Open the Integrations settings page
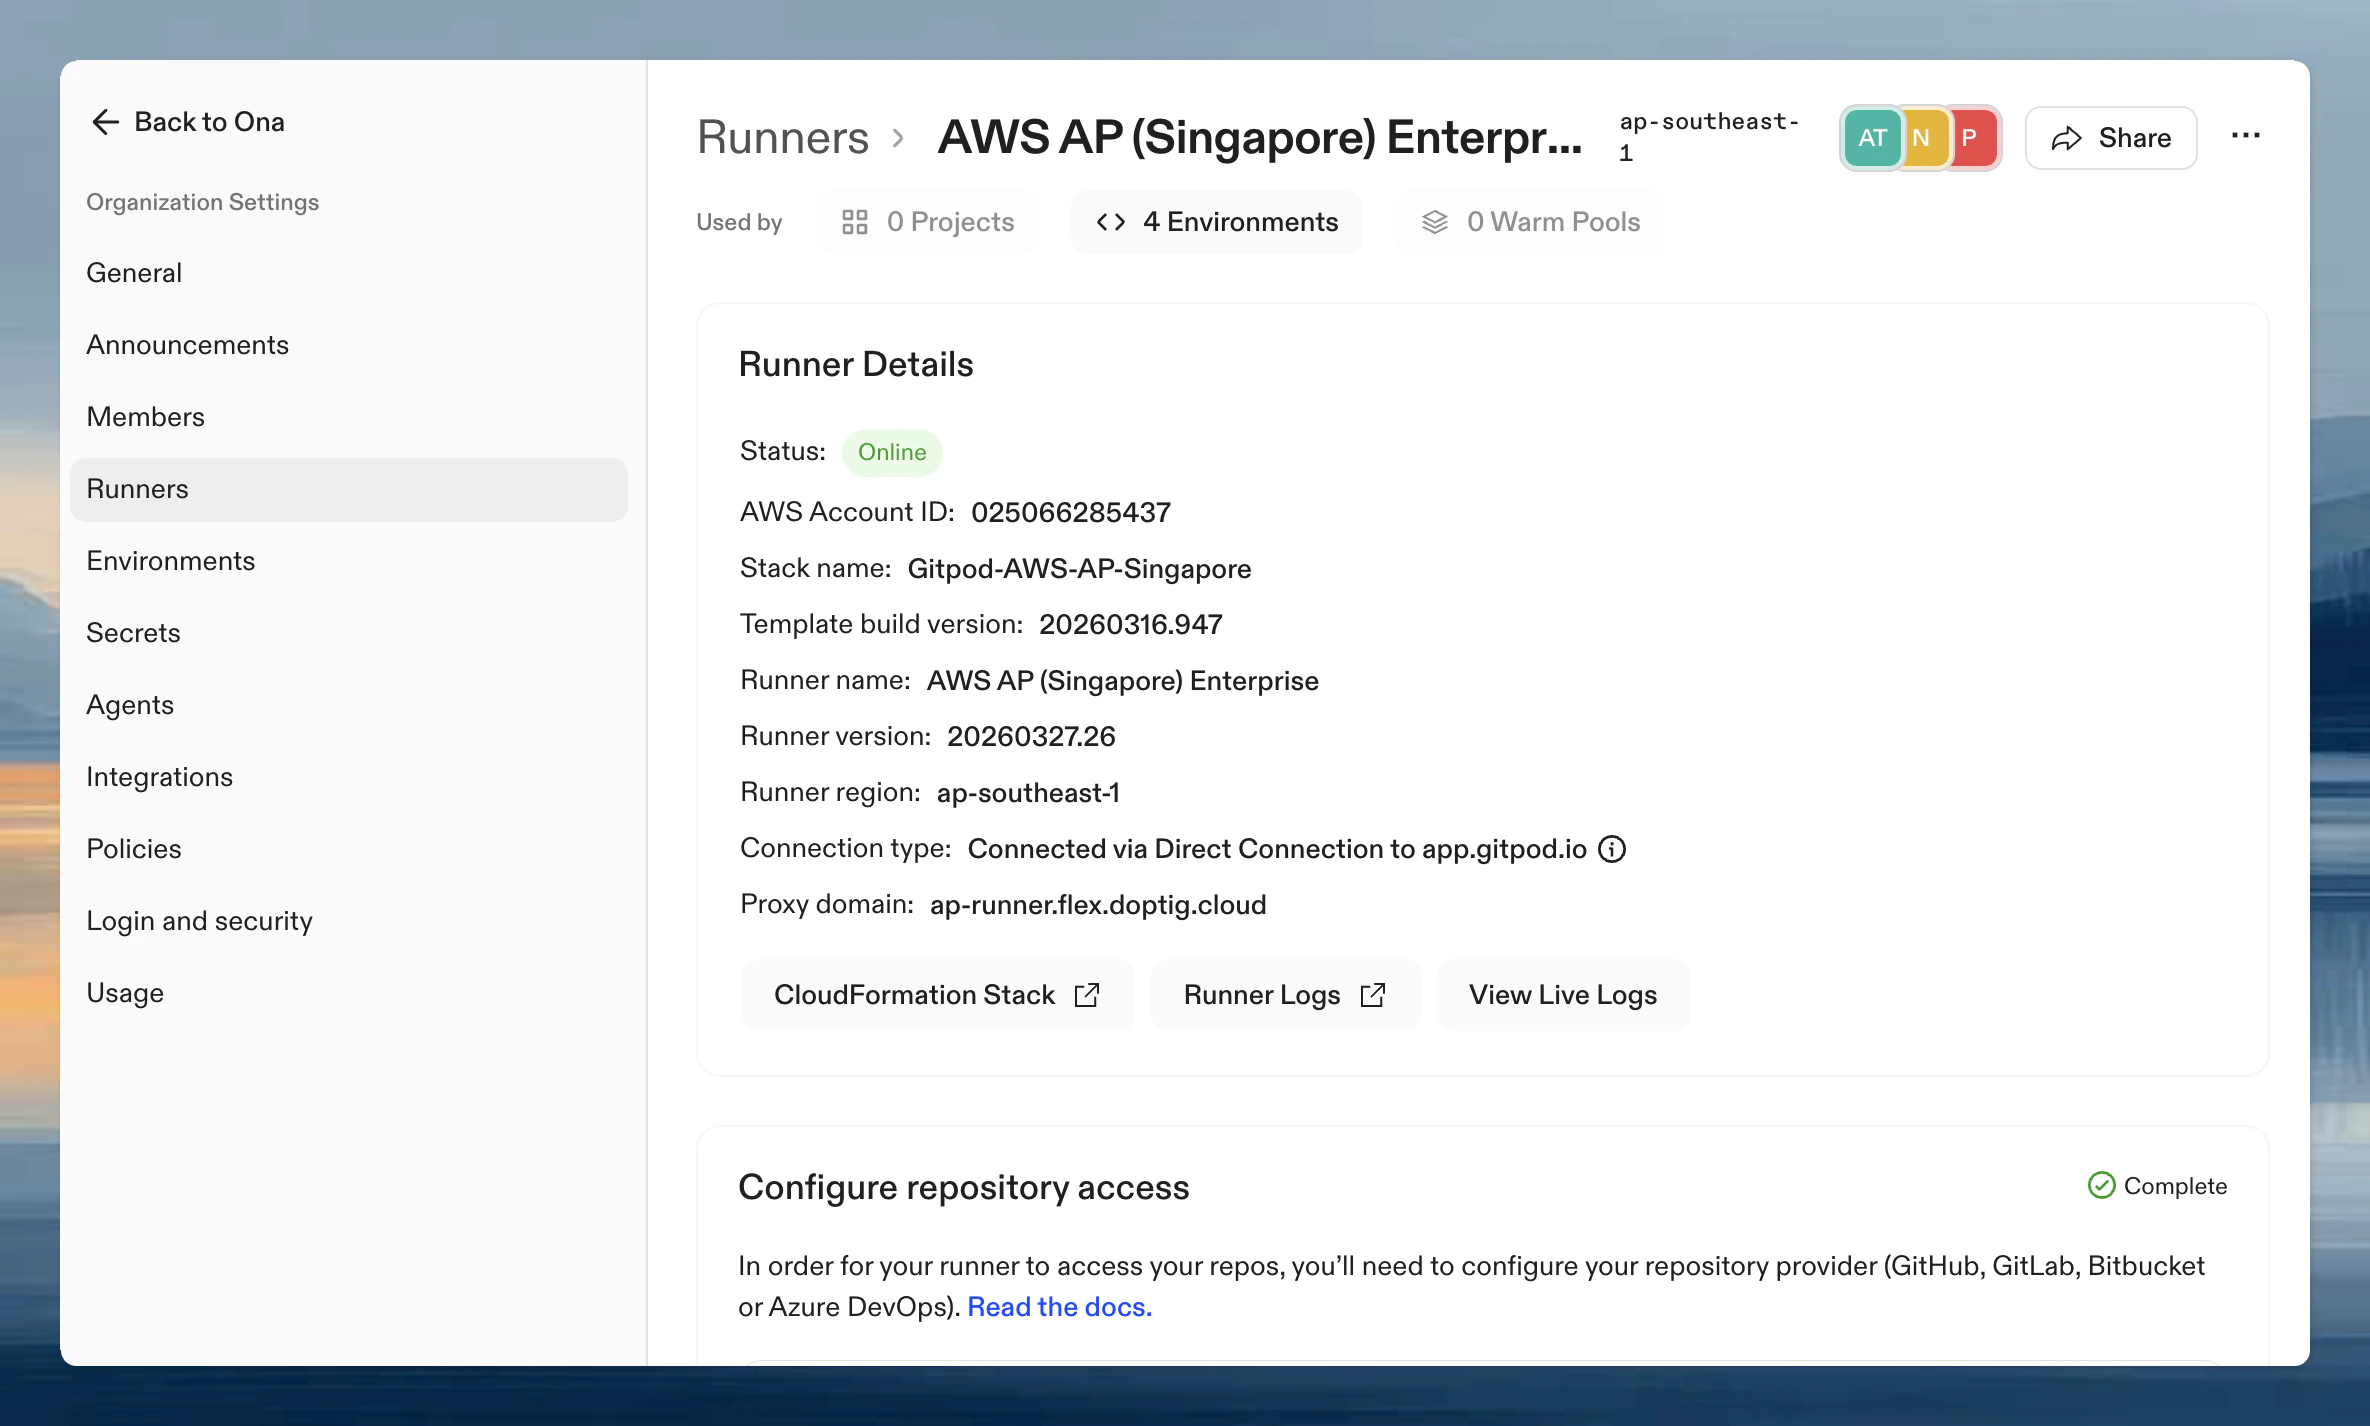The height and width of the screenshot is (1426, 2370). click(159, 777)
